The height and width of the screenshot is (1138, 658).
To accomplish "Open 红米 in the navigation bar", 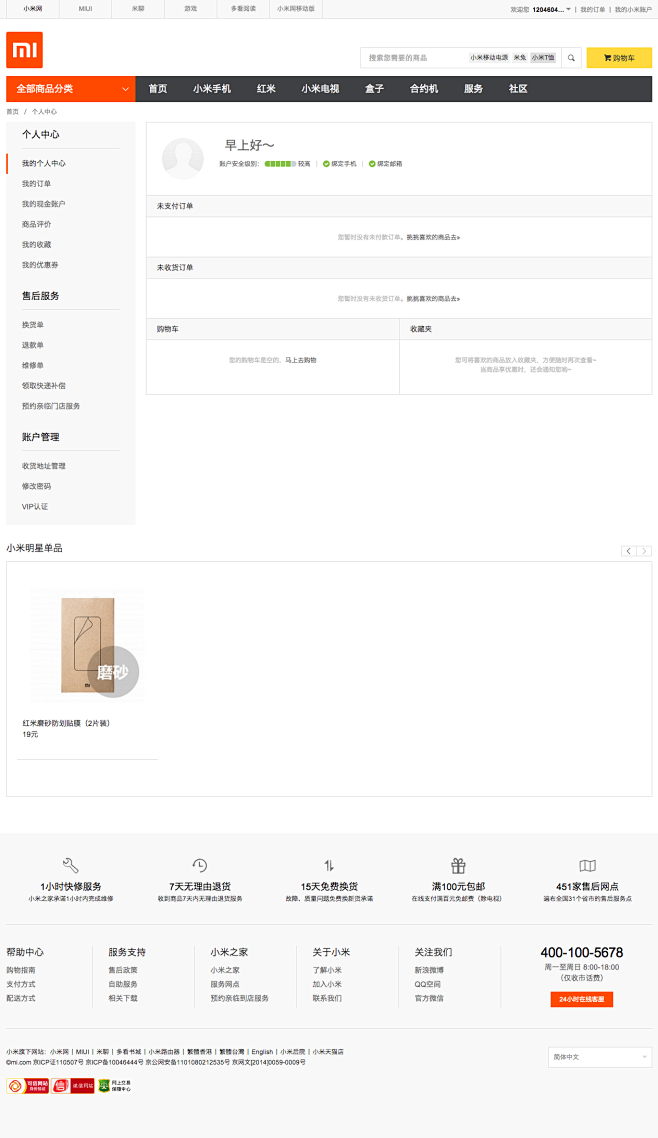I will click(x=266, y=89).
